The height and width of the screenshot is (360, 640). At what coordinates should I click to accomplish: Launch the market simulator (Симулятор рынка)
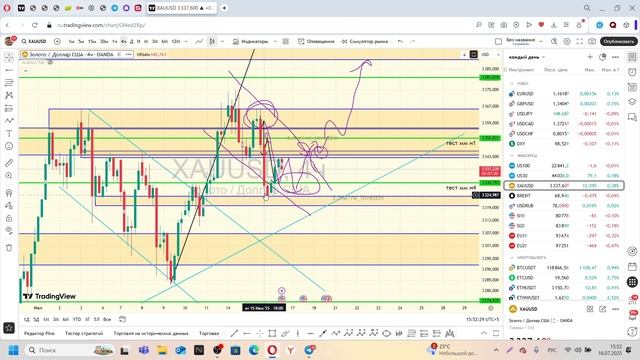(364, 41)
